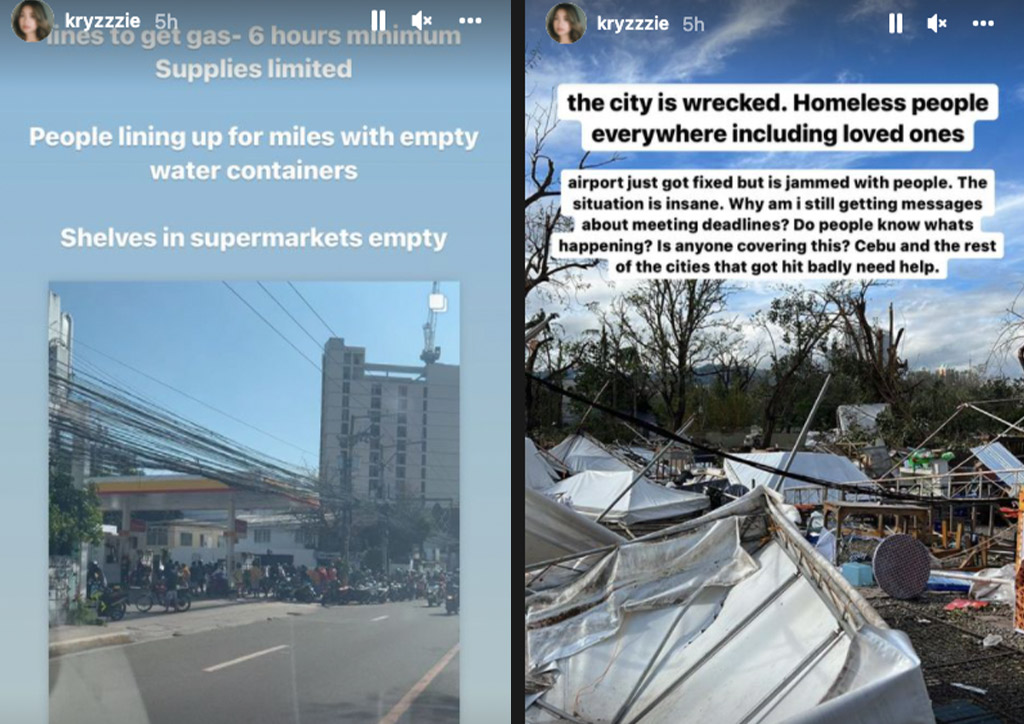The image size is (1024, 724).
Task: Click the 5h timestamp on right story
Action: pyautogui.click(x=693, y=24)
